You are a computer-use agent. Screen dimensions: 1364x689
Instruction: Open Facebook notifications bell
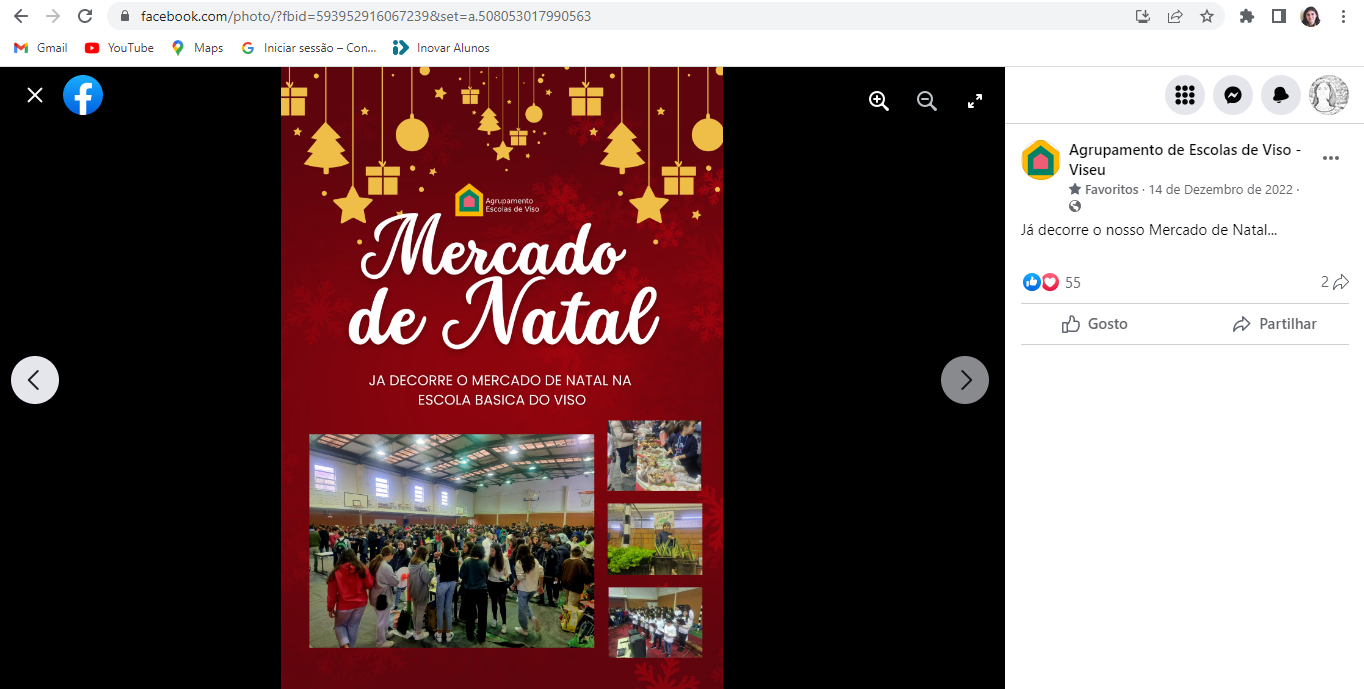pyautogui.click(x=1281, y=95)
